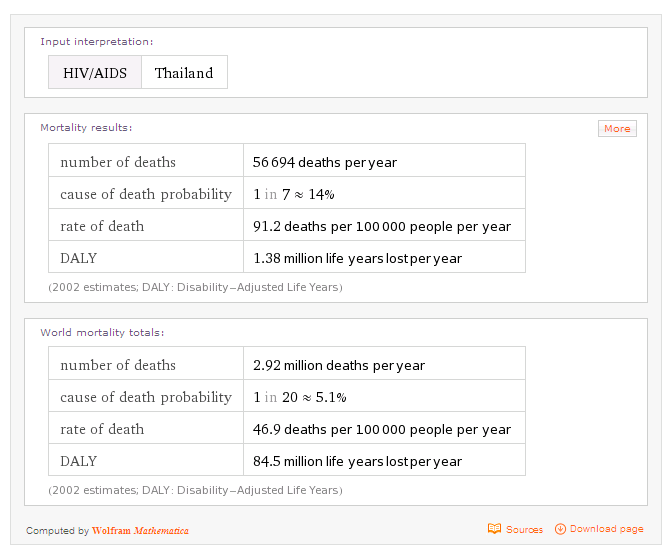The image size is (672, 558).
Task: Click the Download page link text
Action: click(x=607, y=529)
